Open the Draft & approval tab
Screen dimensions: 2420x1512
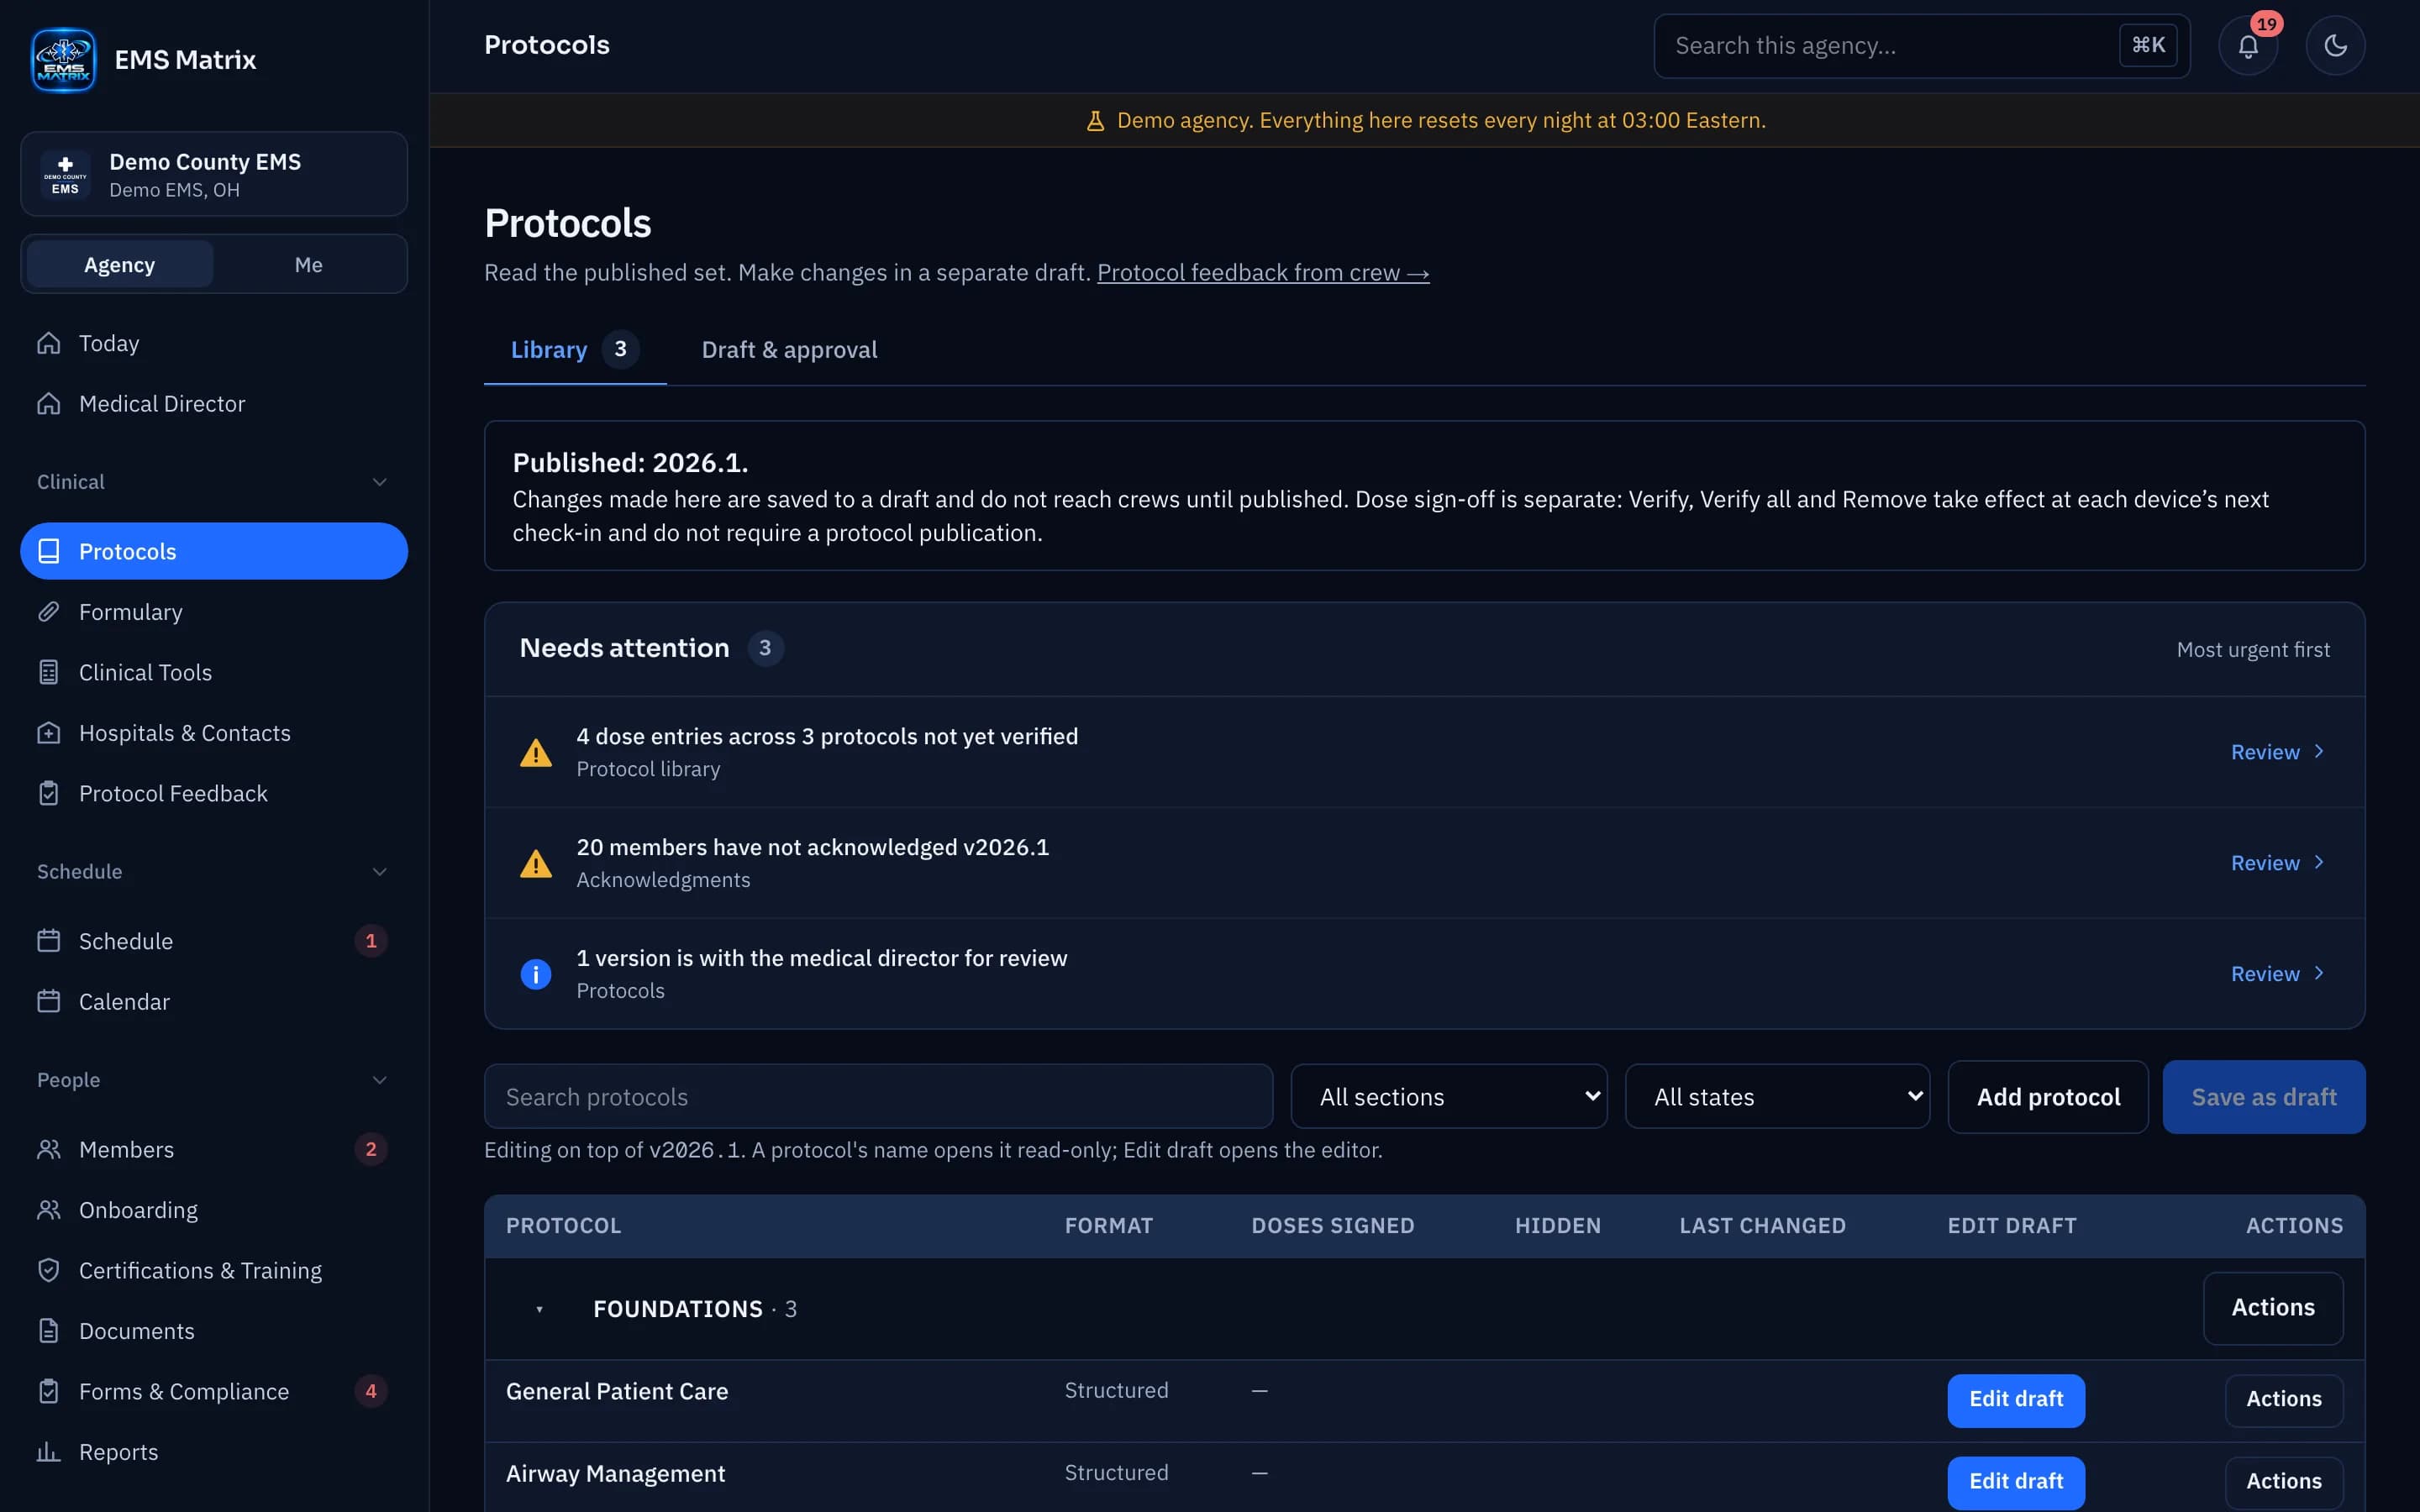(789, 350)
